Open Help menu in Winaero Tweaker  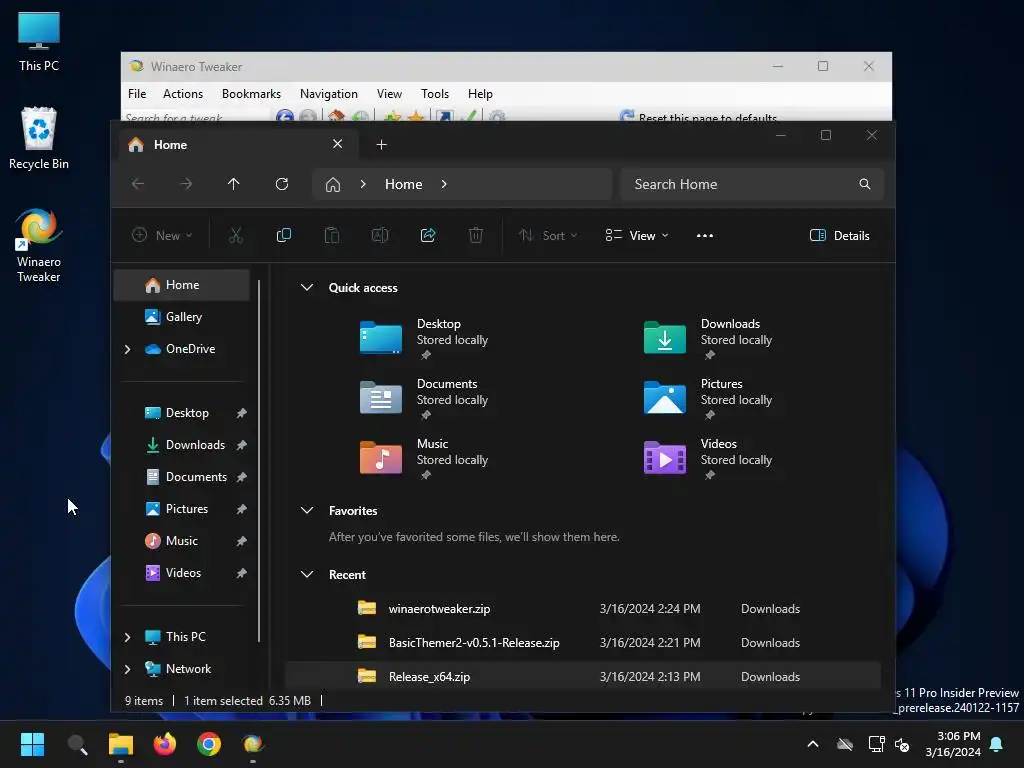[x=480, y=94]
